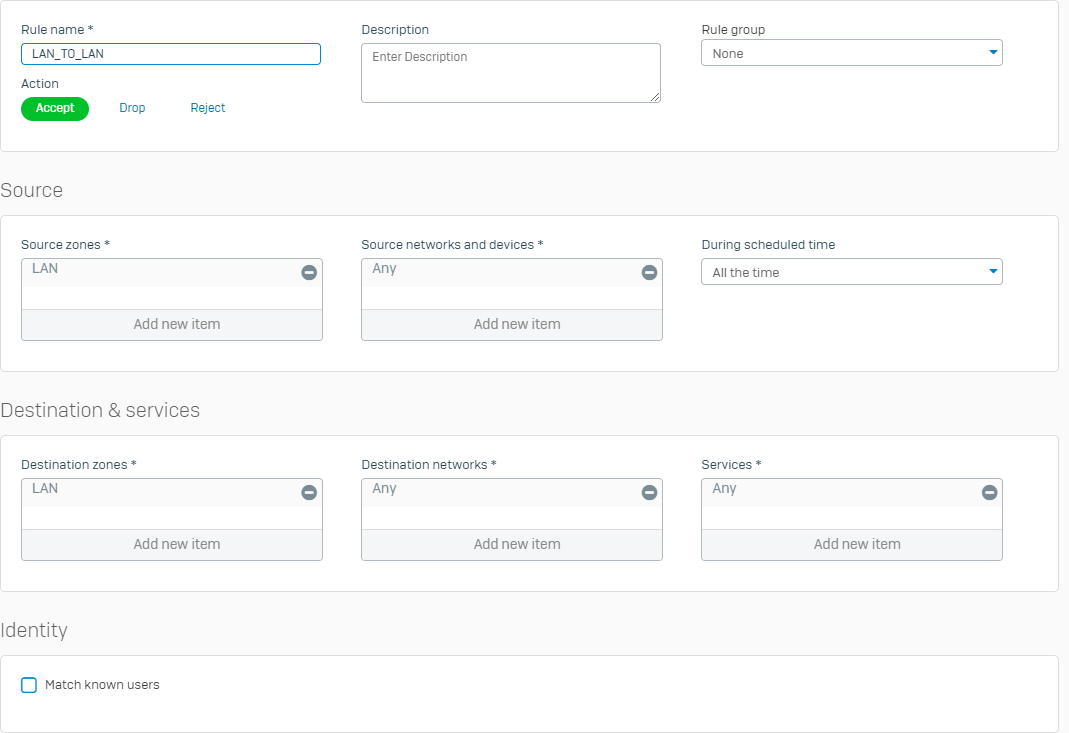Viewport: 1069px width, 733px height.
Task: Add new item to Source zones
Action: point(172,325)
